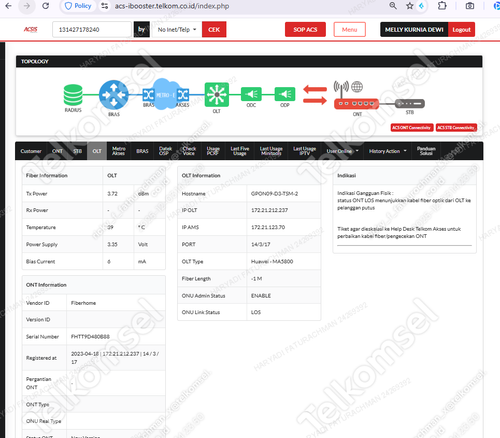
Task: Go forward with the browser forward arrow
Action: (27, 6)
